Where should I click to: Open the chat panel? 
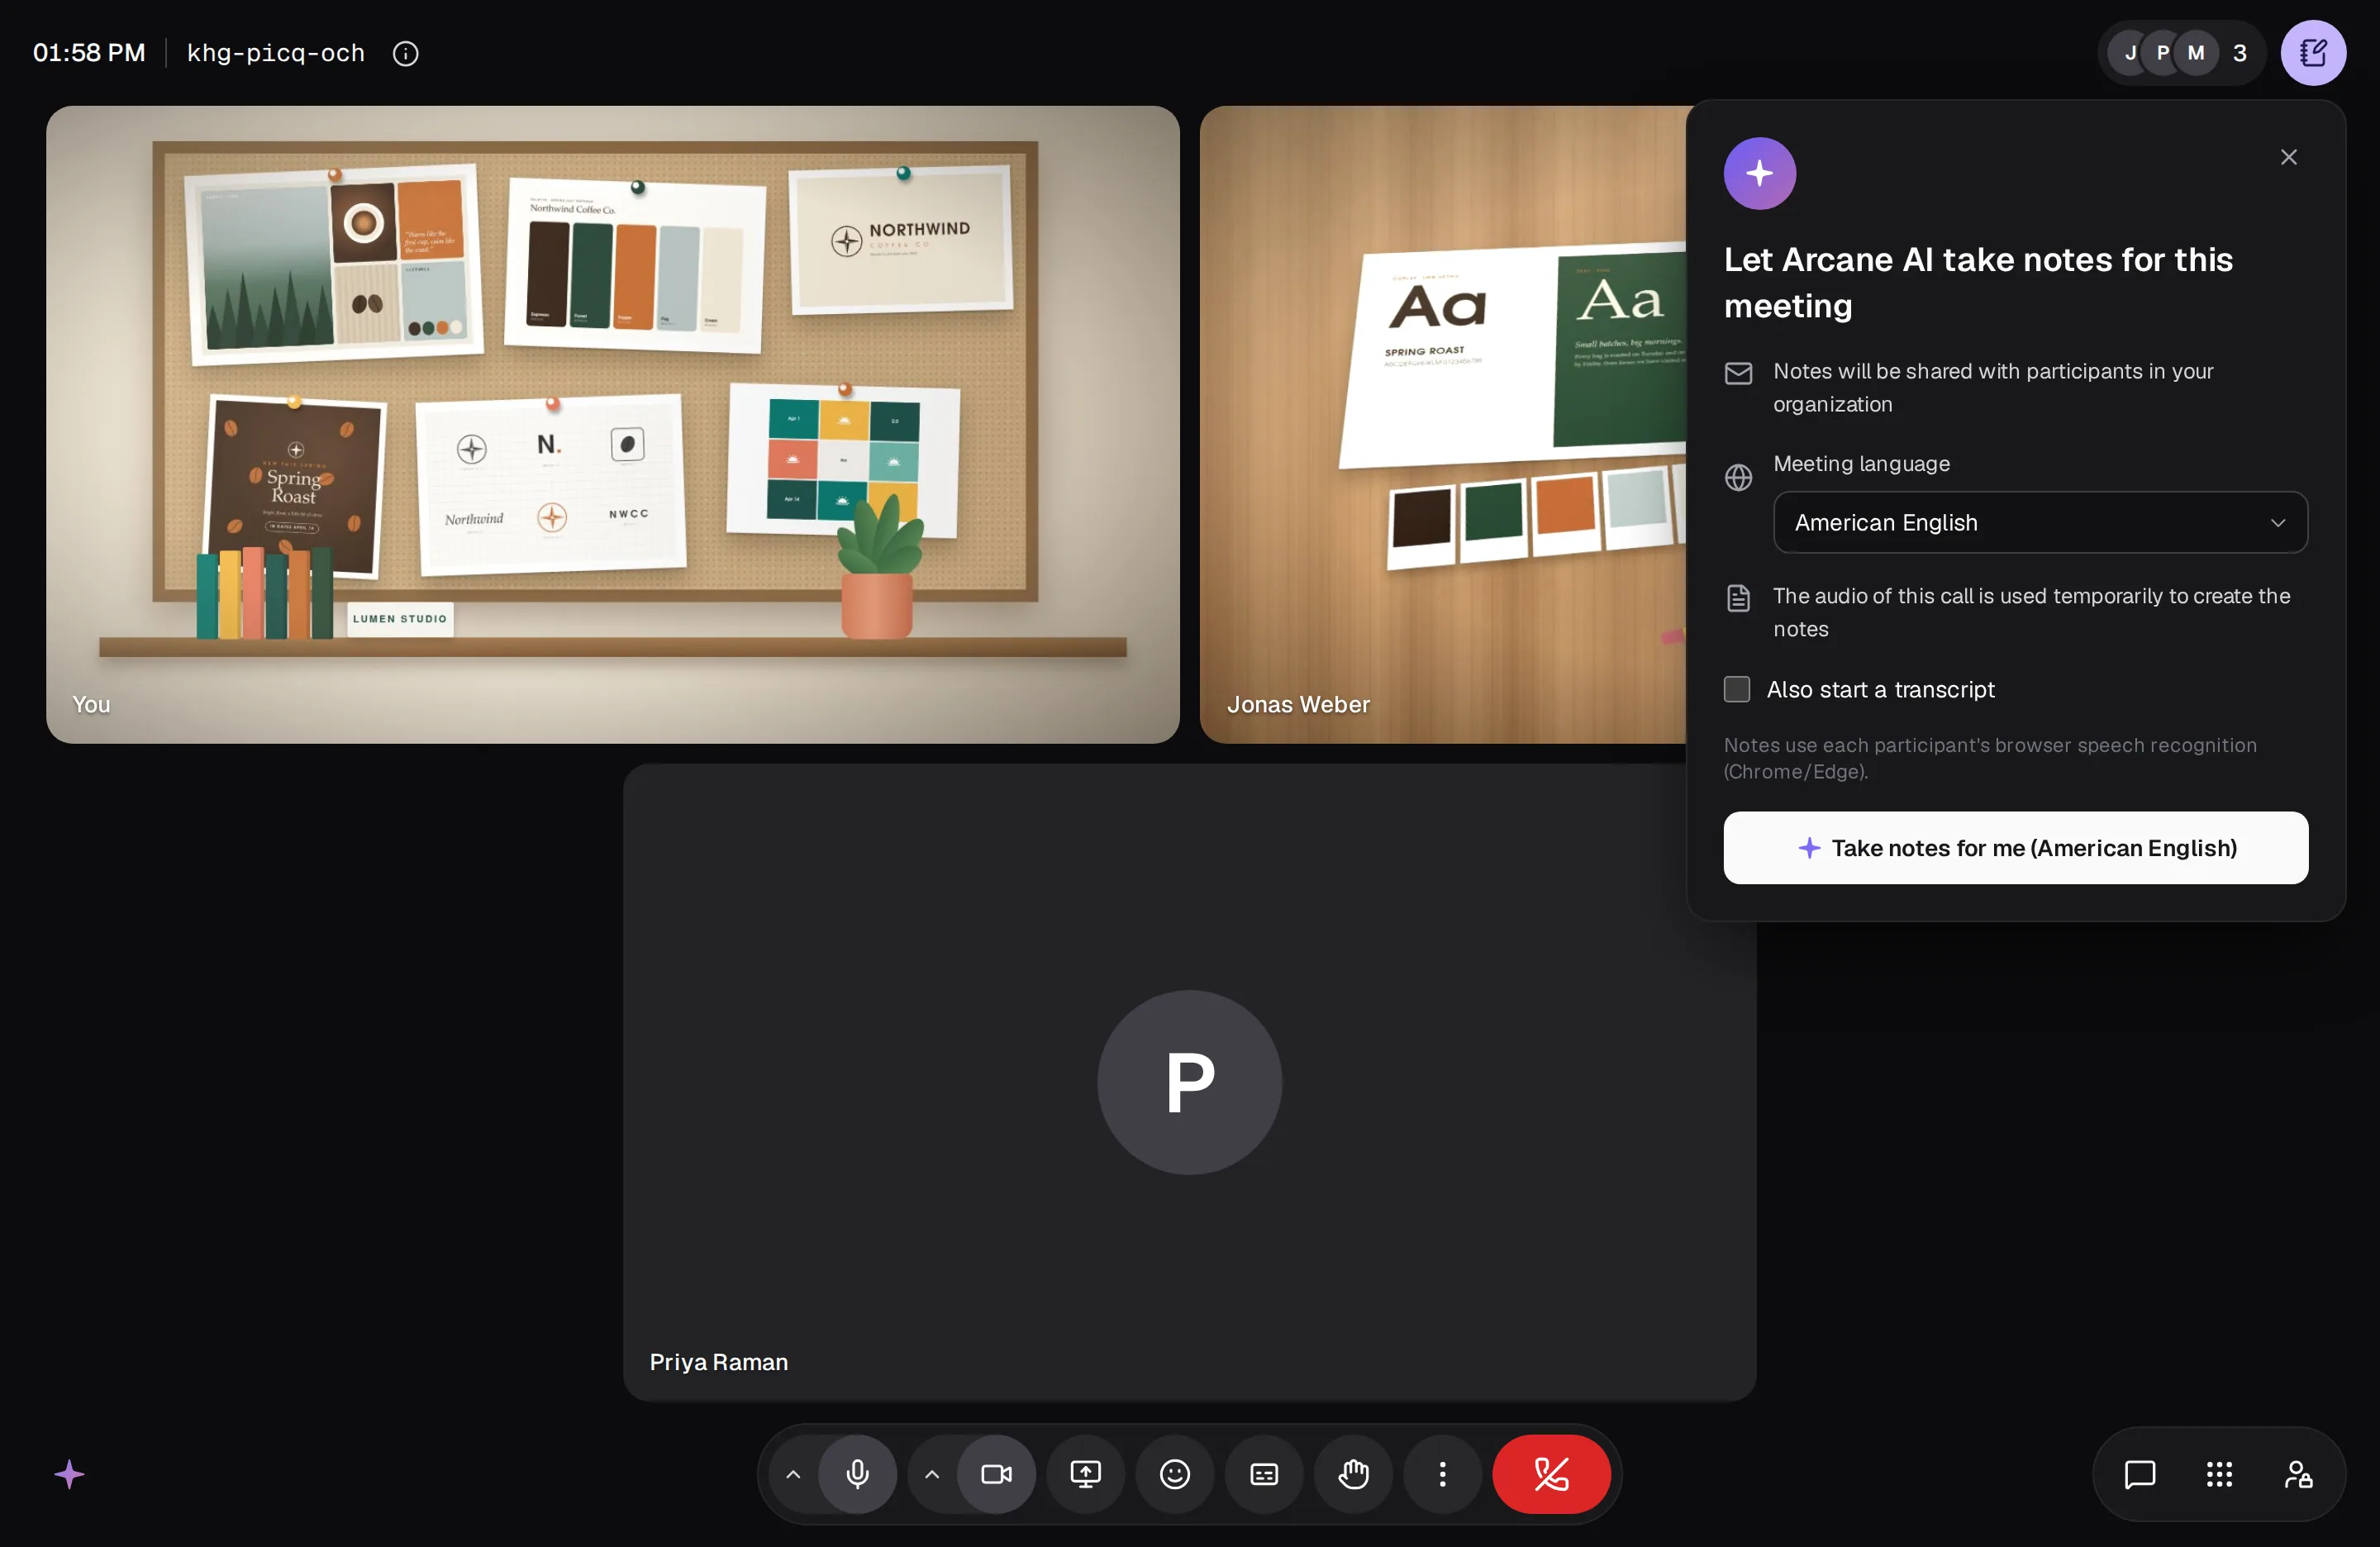(2139, 1474)
